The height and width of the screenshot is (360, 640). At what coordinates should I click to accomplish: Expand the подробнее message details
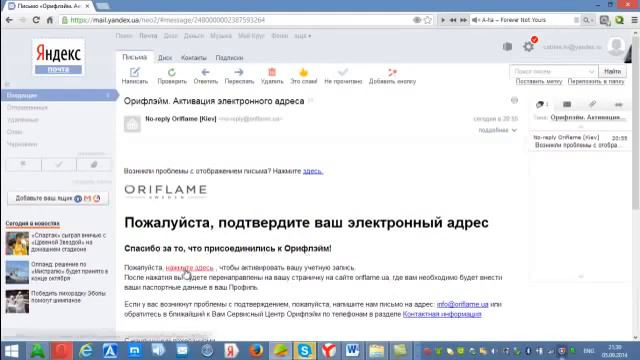(x=498, y=130)
